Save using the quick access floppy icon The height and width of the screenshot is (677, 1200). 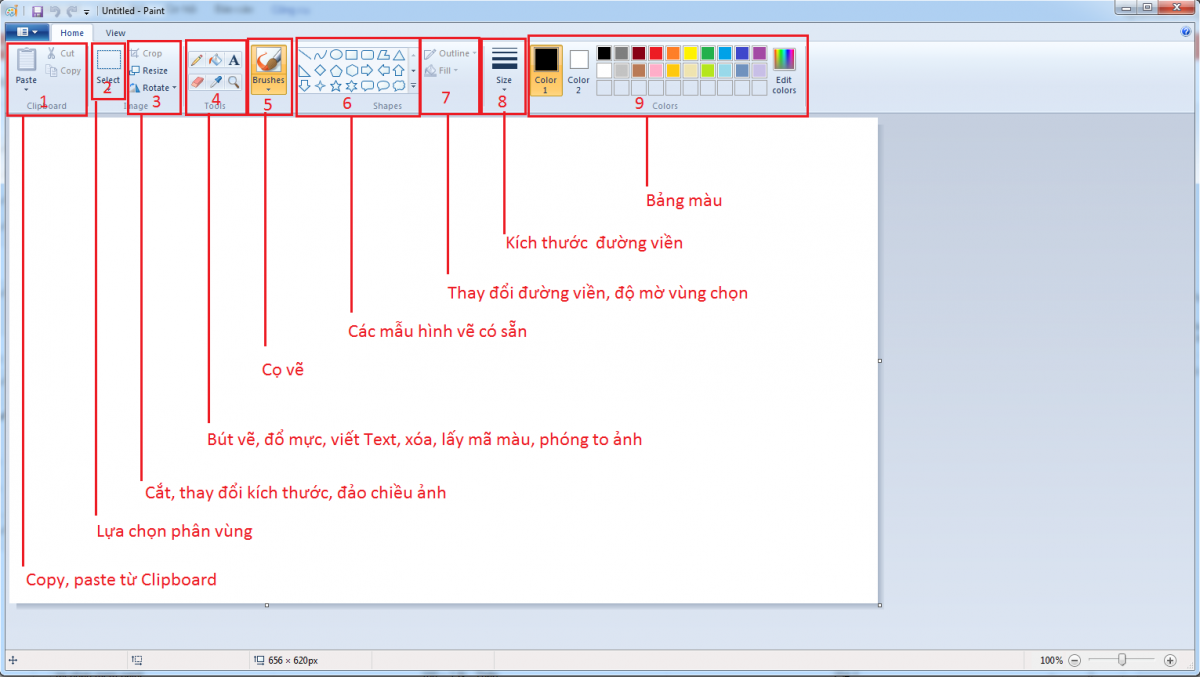click(37, 11)
